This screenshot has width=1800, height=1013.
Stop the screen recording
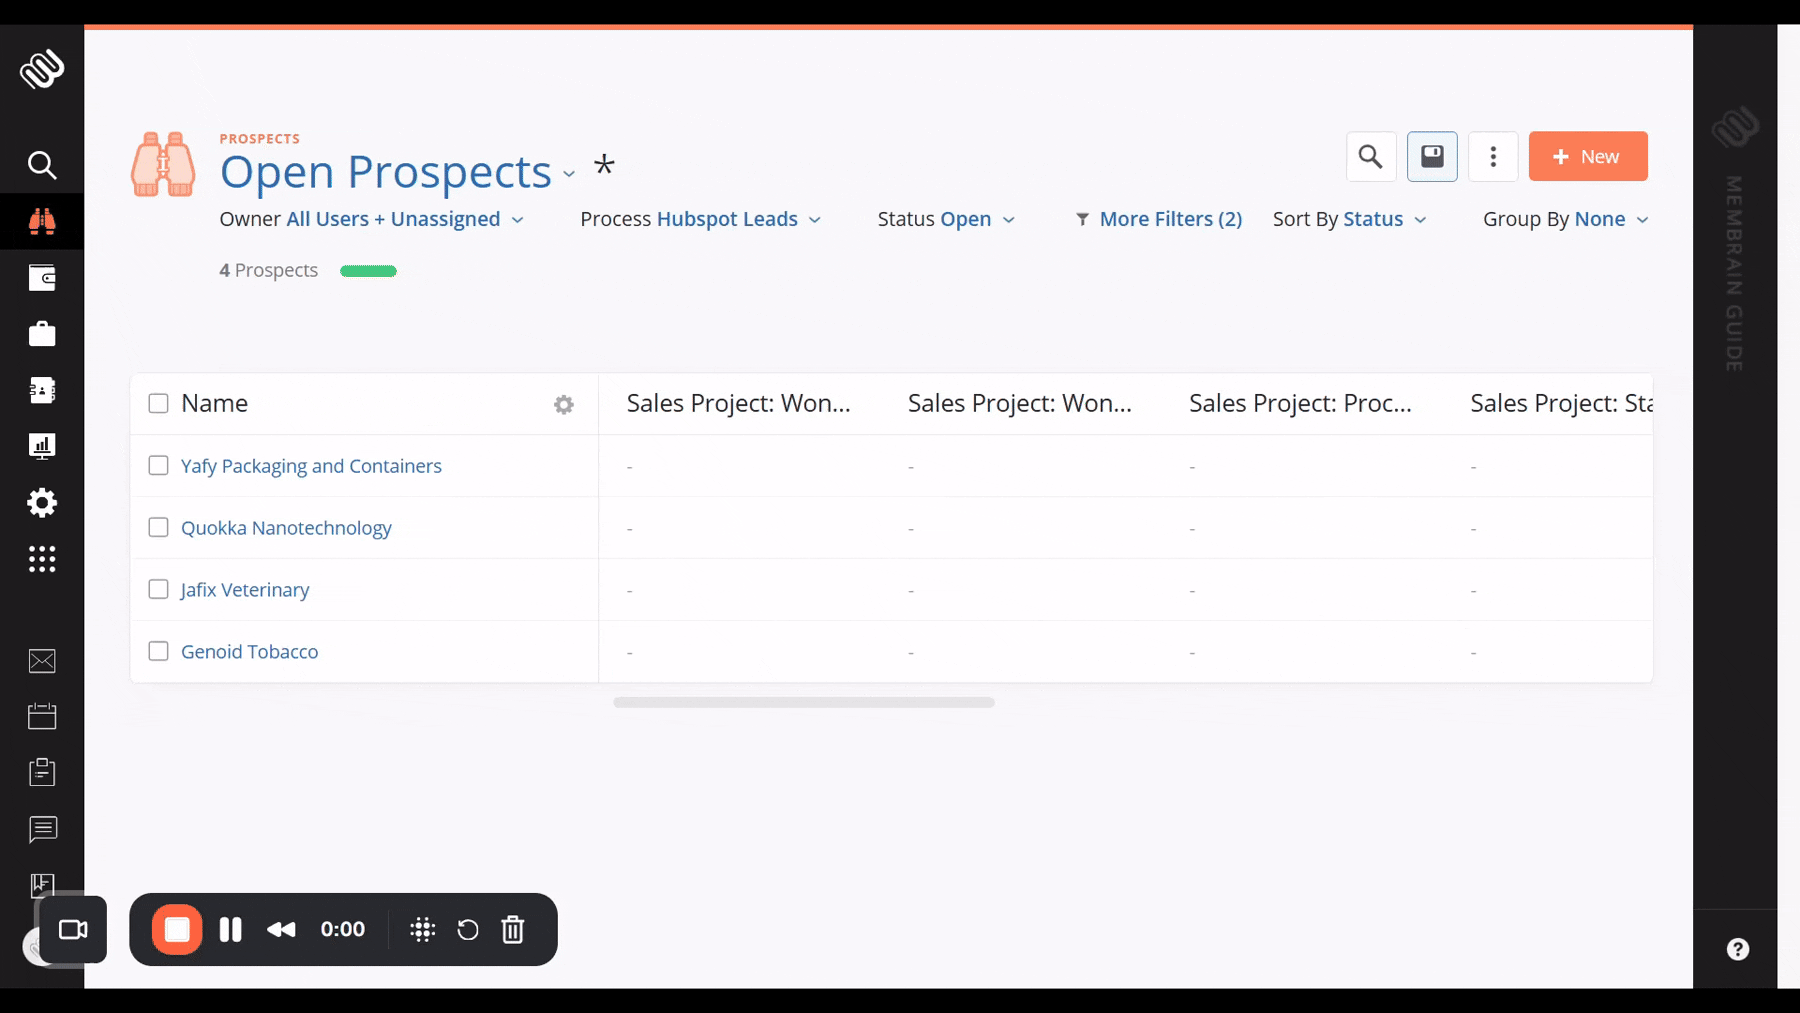[177, 930]
